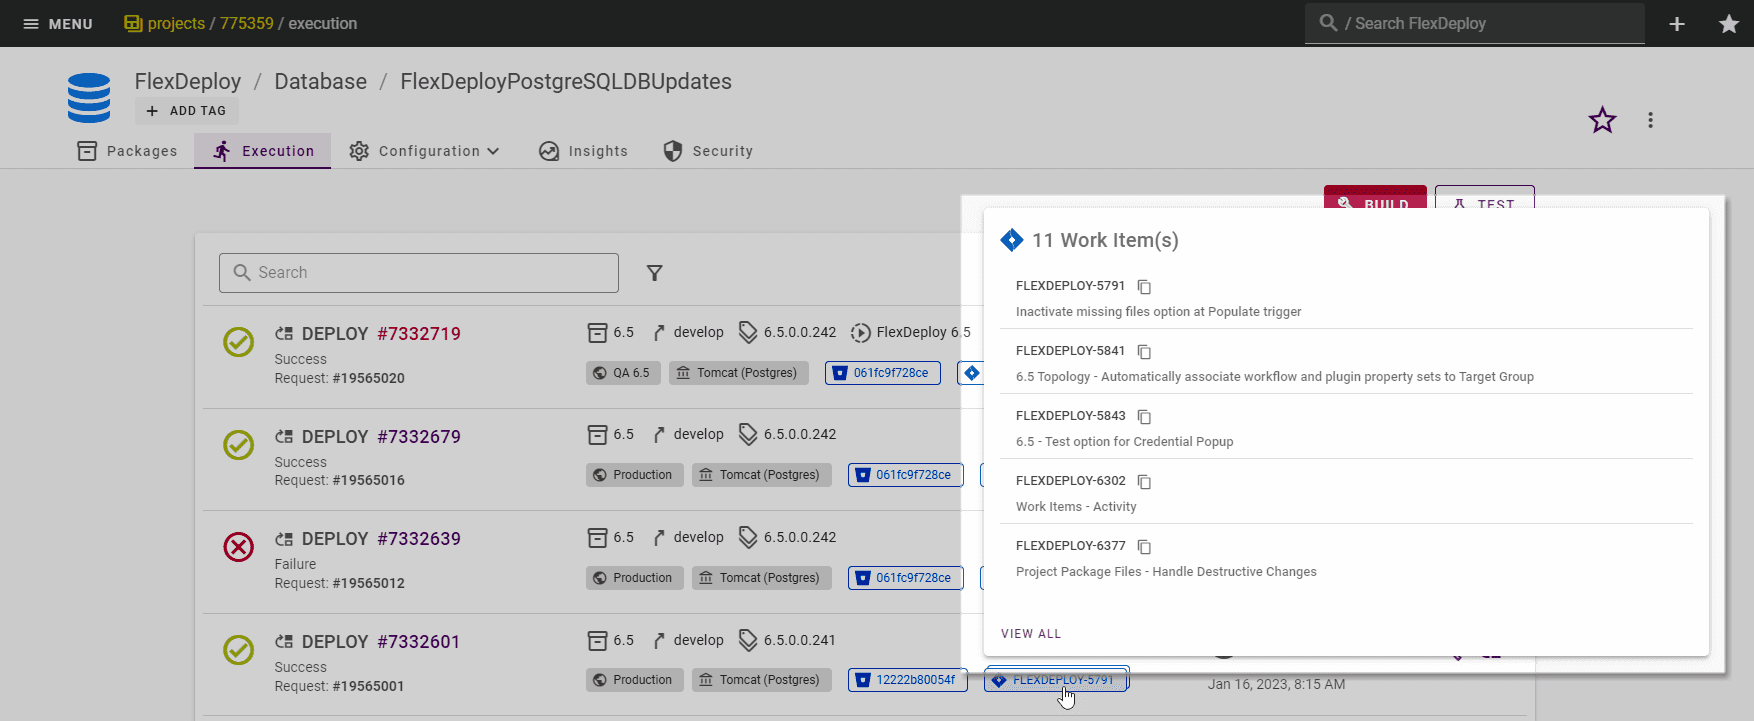1754x721 pixels.
Task: Copy FLEXDEPLOY-5791 key to clipboard
Action: click(x=1144, y=287)
